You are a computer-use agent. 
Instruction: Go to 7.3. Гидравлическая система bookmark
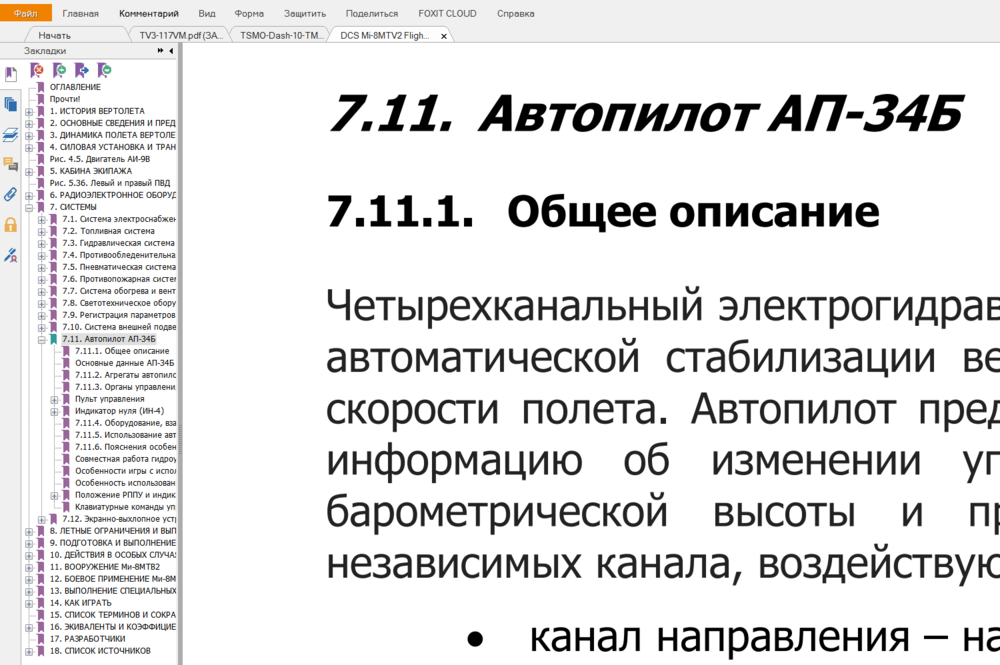[119, 244]
